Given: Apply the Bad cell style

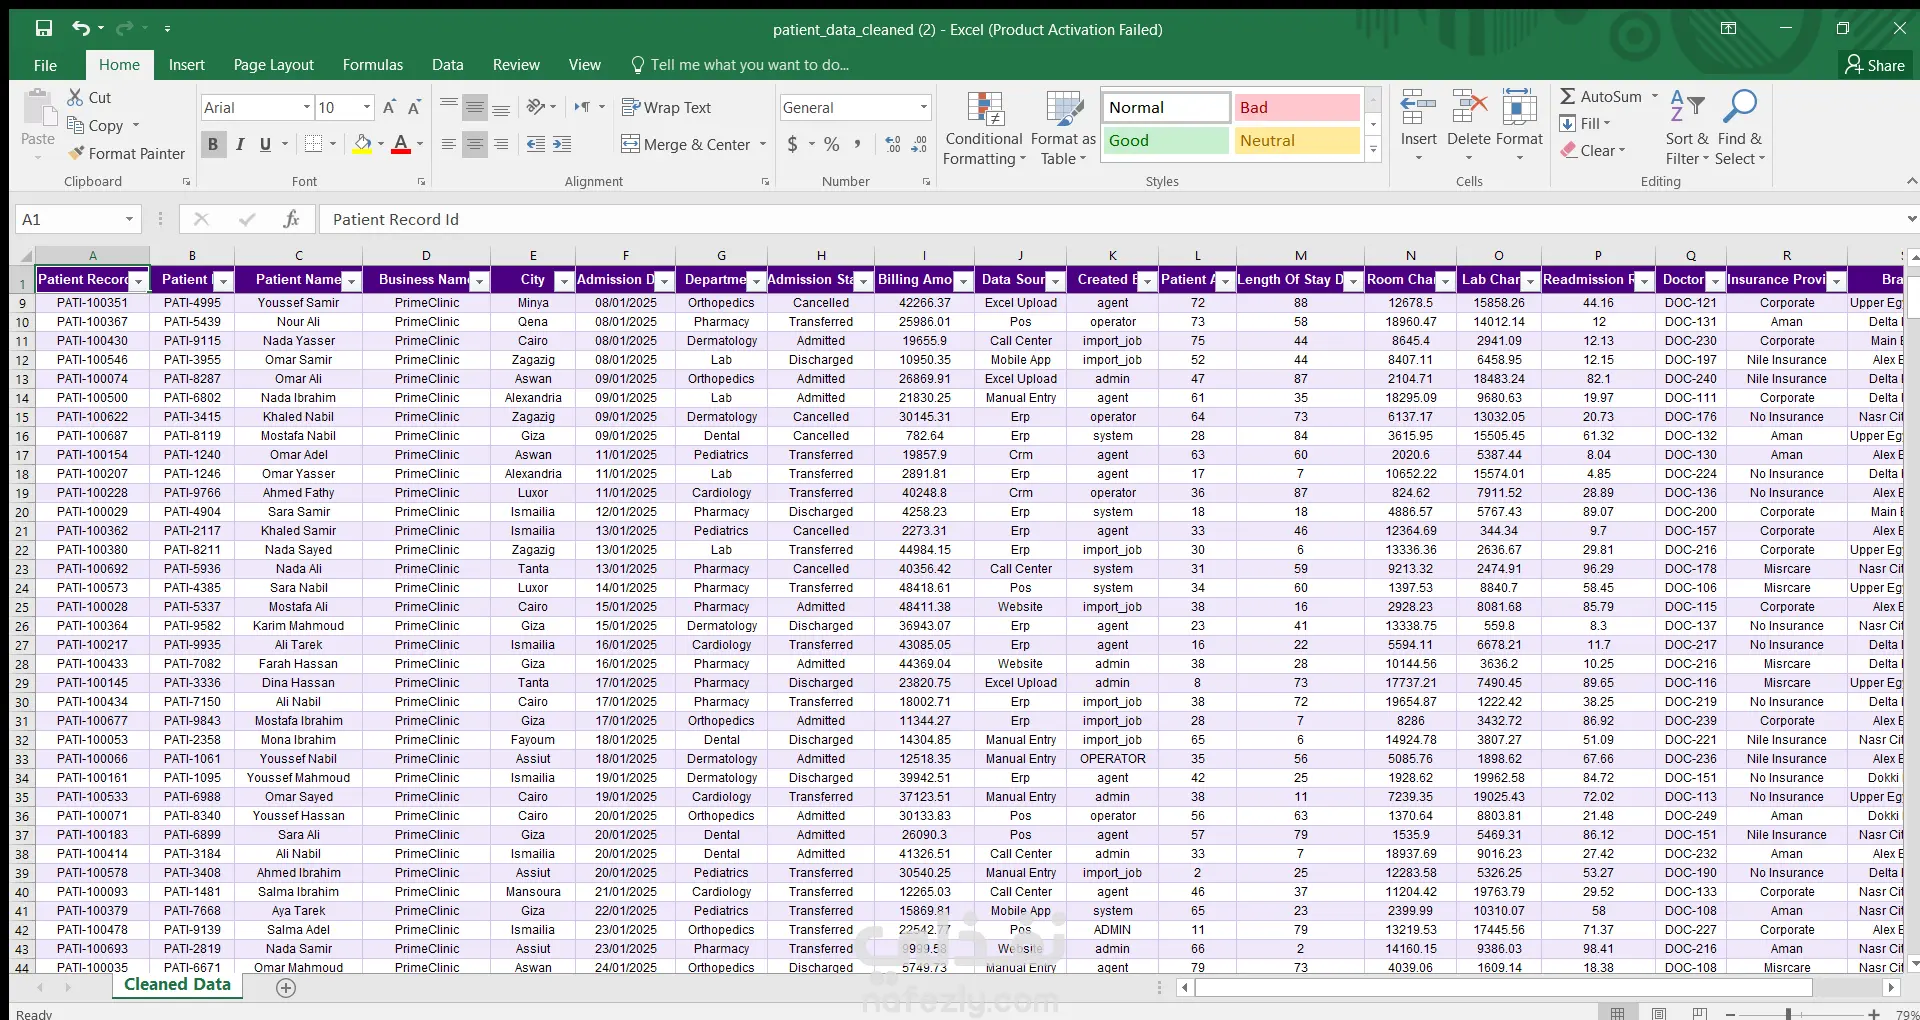Looking at the screenshot, I should click(1297, 107).
